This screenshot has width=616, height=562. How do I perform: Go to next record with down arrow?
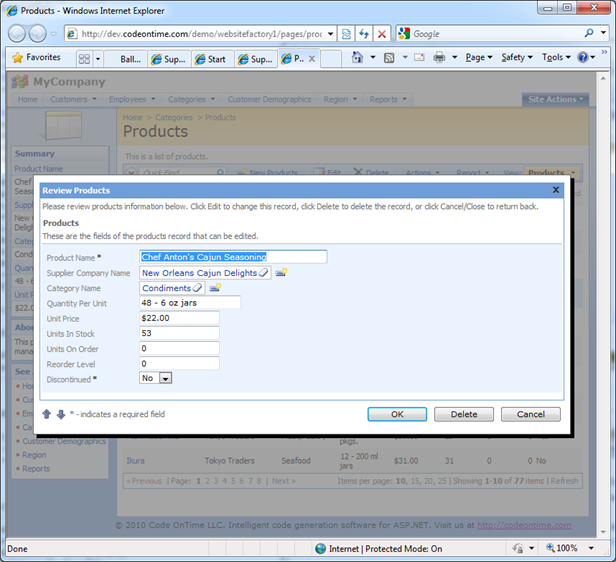point(61,414)
